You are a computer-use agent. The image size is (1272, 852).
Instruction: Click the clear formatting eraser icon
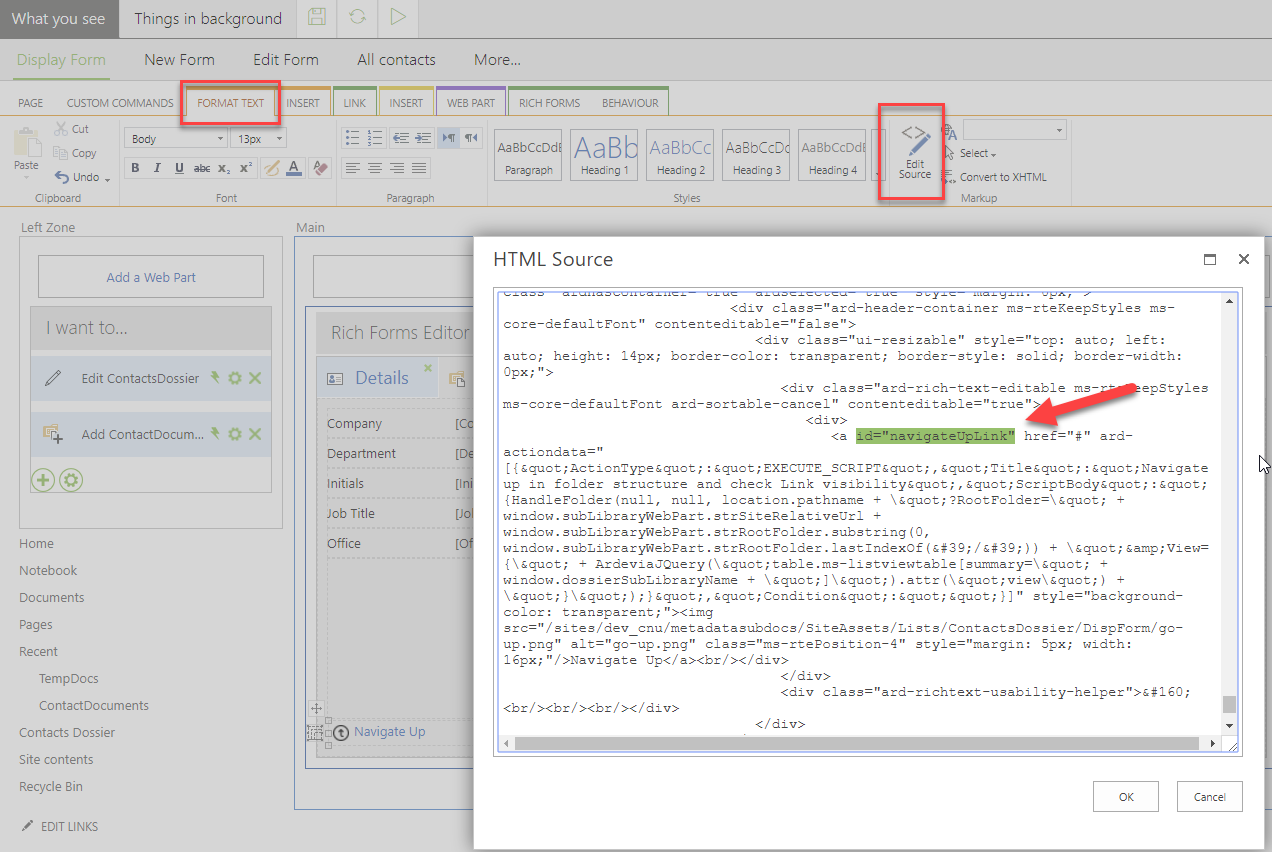(x=320, y=169)
